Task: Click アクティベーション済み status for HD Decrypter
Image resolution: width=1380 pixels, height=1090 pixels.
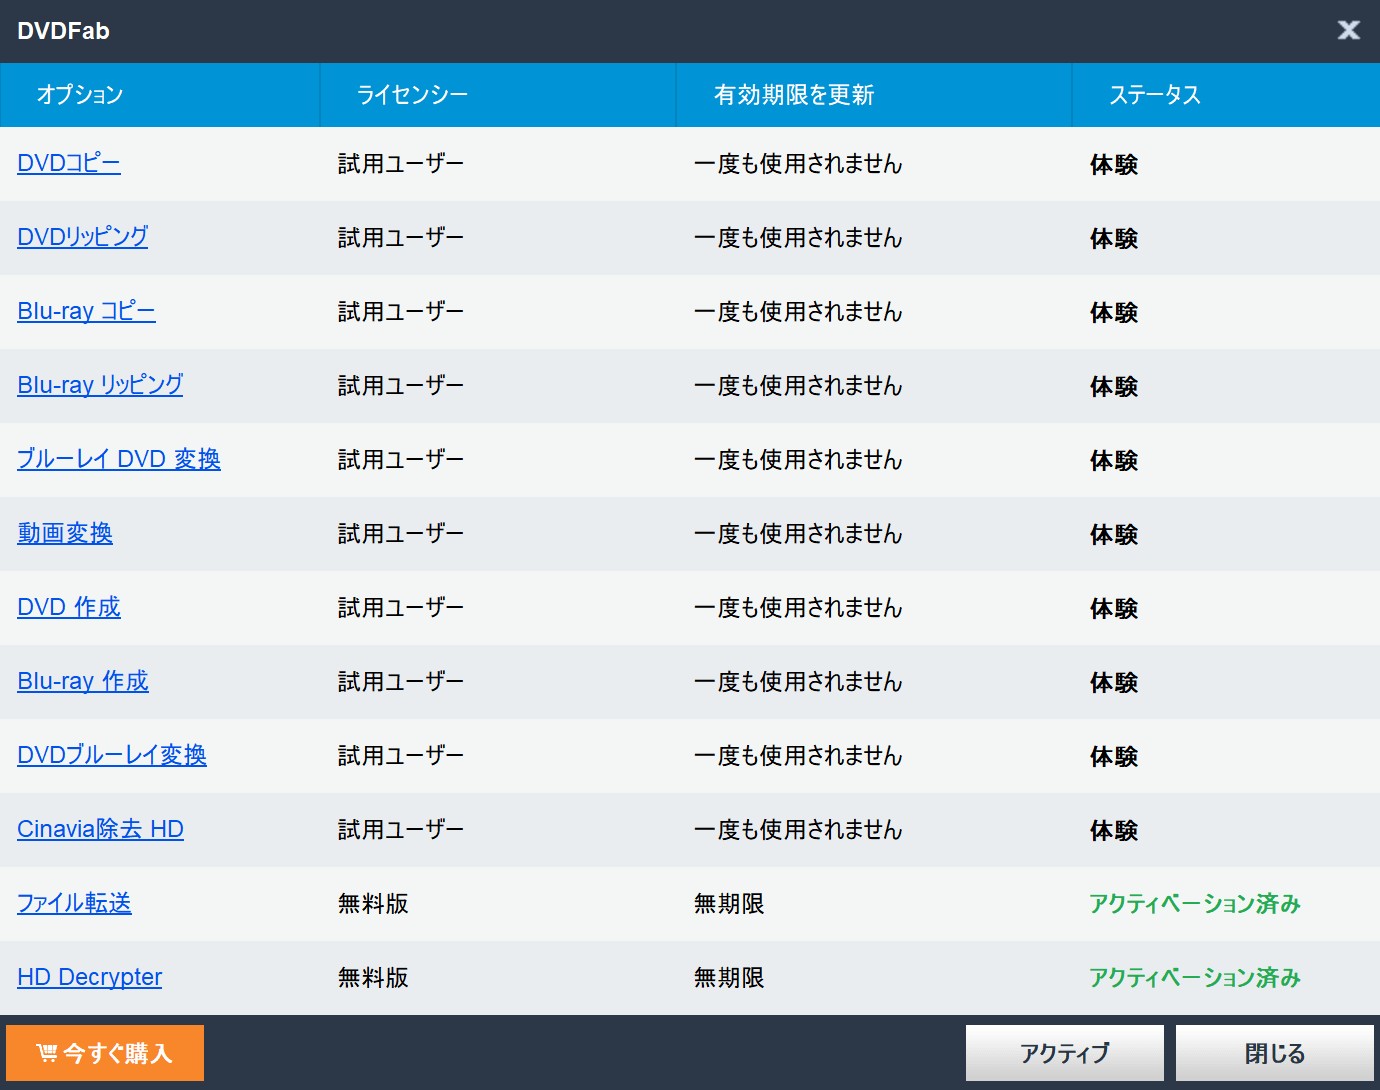Action: 1195,977
